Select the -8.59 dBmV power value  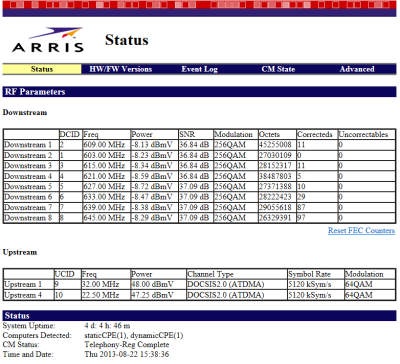(x=152, y=176)
